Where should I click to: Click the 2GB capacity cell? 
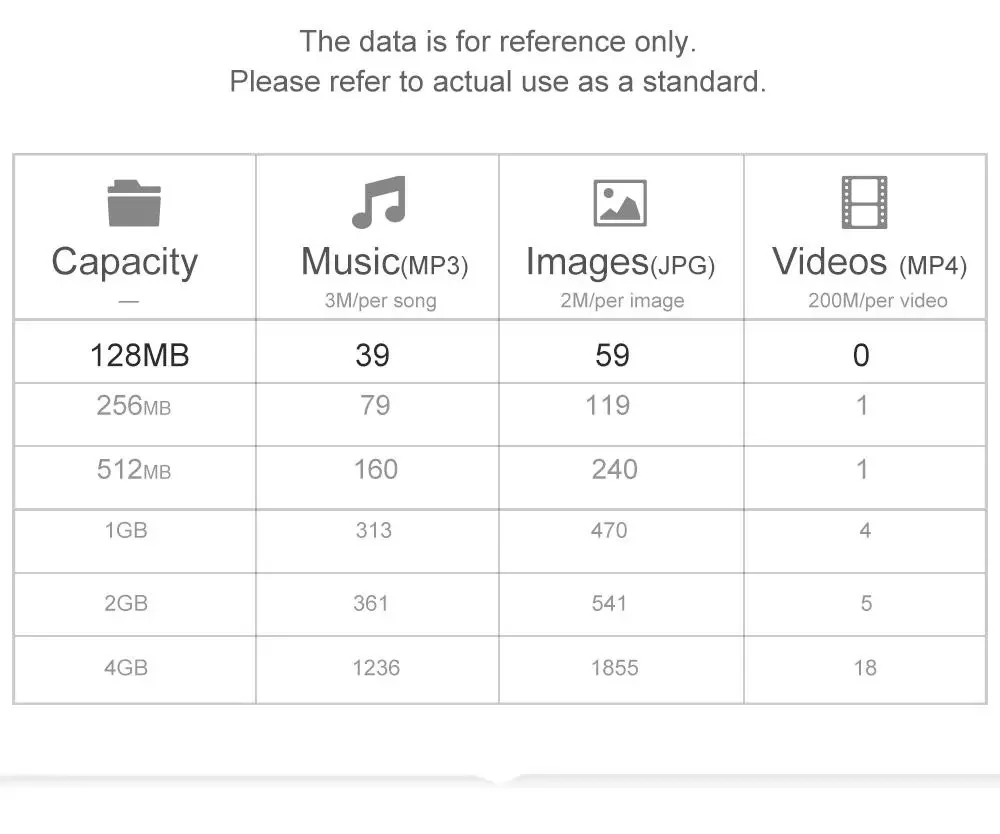[126, 603]
